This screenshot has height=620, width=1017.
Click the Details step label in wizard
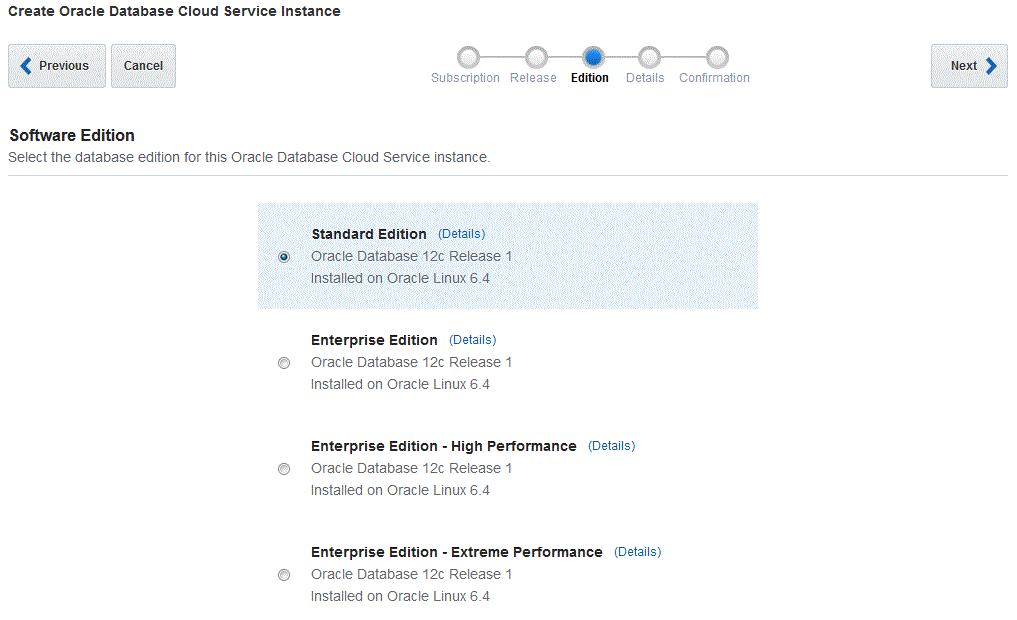point(645,78)
